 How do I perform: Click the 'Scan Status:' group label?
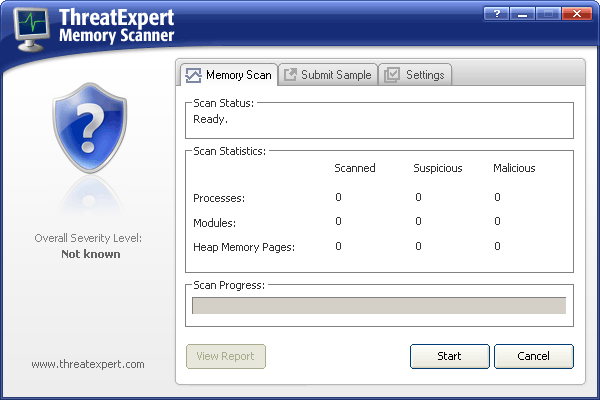pyautogui.click(x=223, y=103)
